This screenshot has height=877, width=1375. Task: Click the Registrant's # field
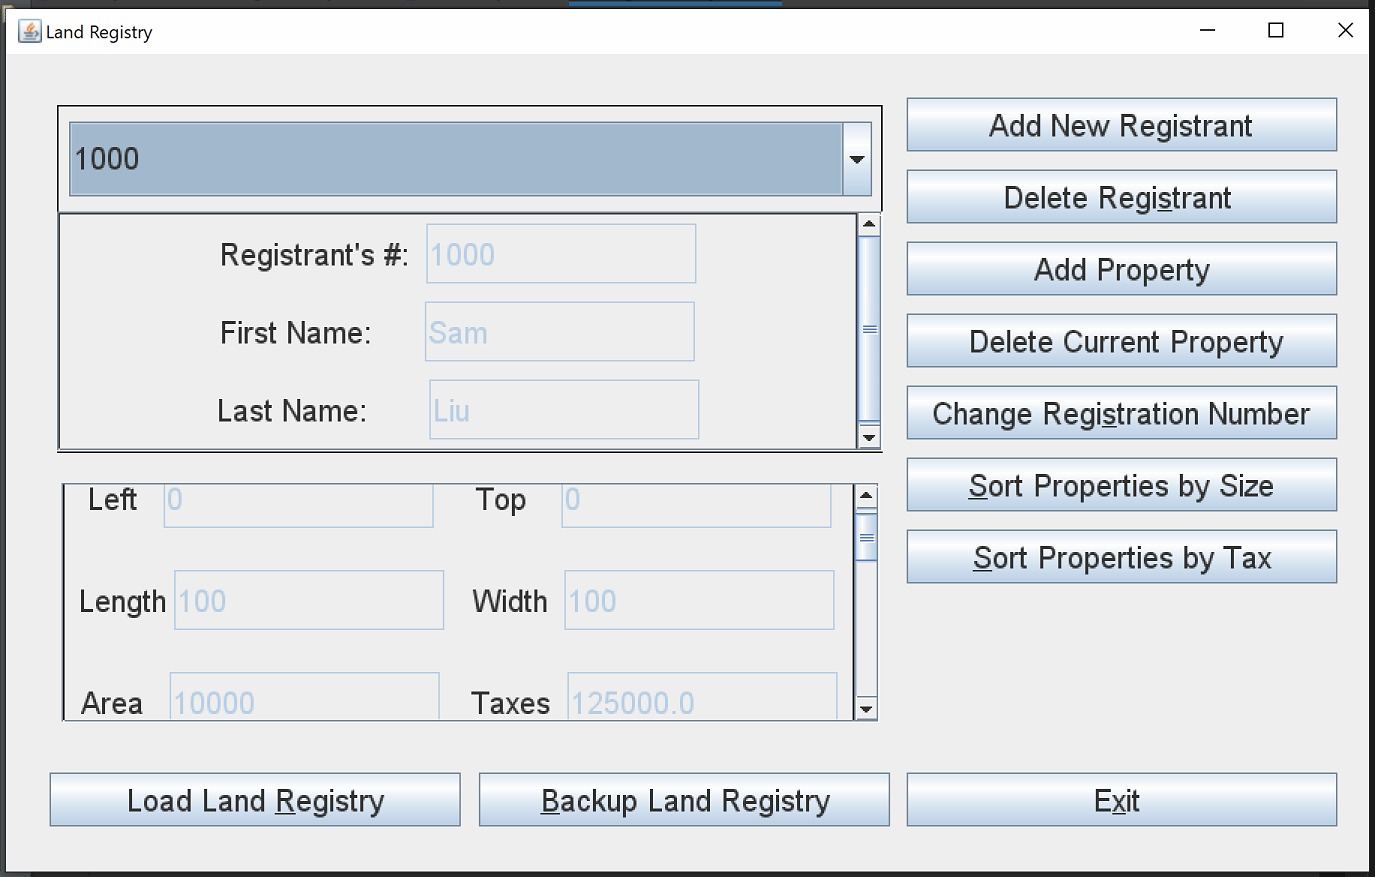coord(560,254)
